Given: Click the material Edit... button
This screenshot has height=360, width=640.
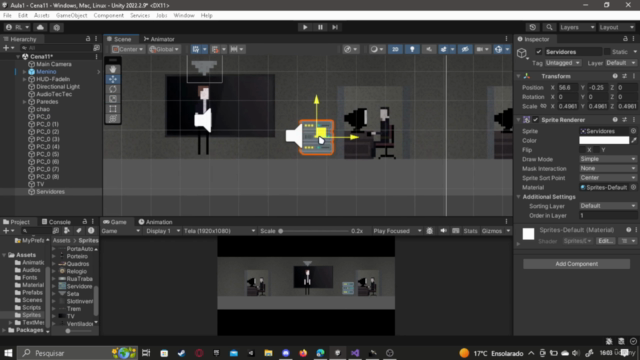Looking at the screenshot, I should click(x=605, y=241).
